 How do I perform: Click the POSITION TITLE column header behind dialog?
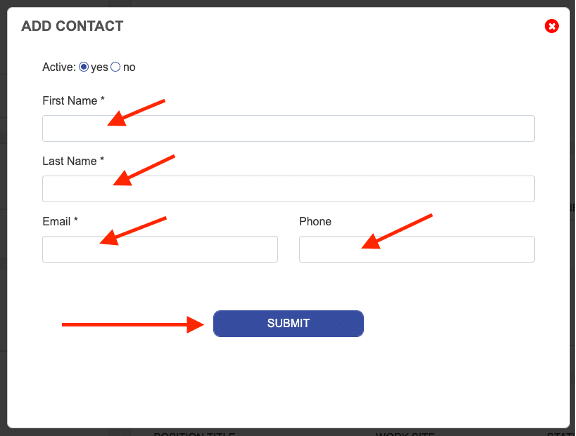tap(194, 433)
